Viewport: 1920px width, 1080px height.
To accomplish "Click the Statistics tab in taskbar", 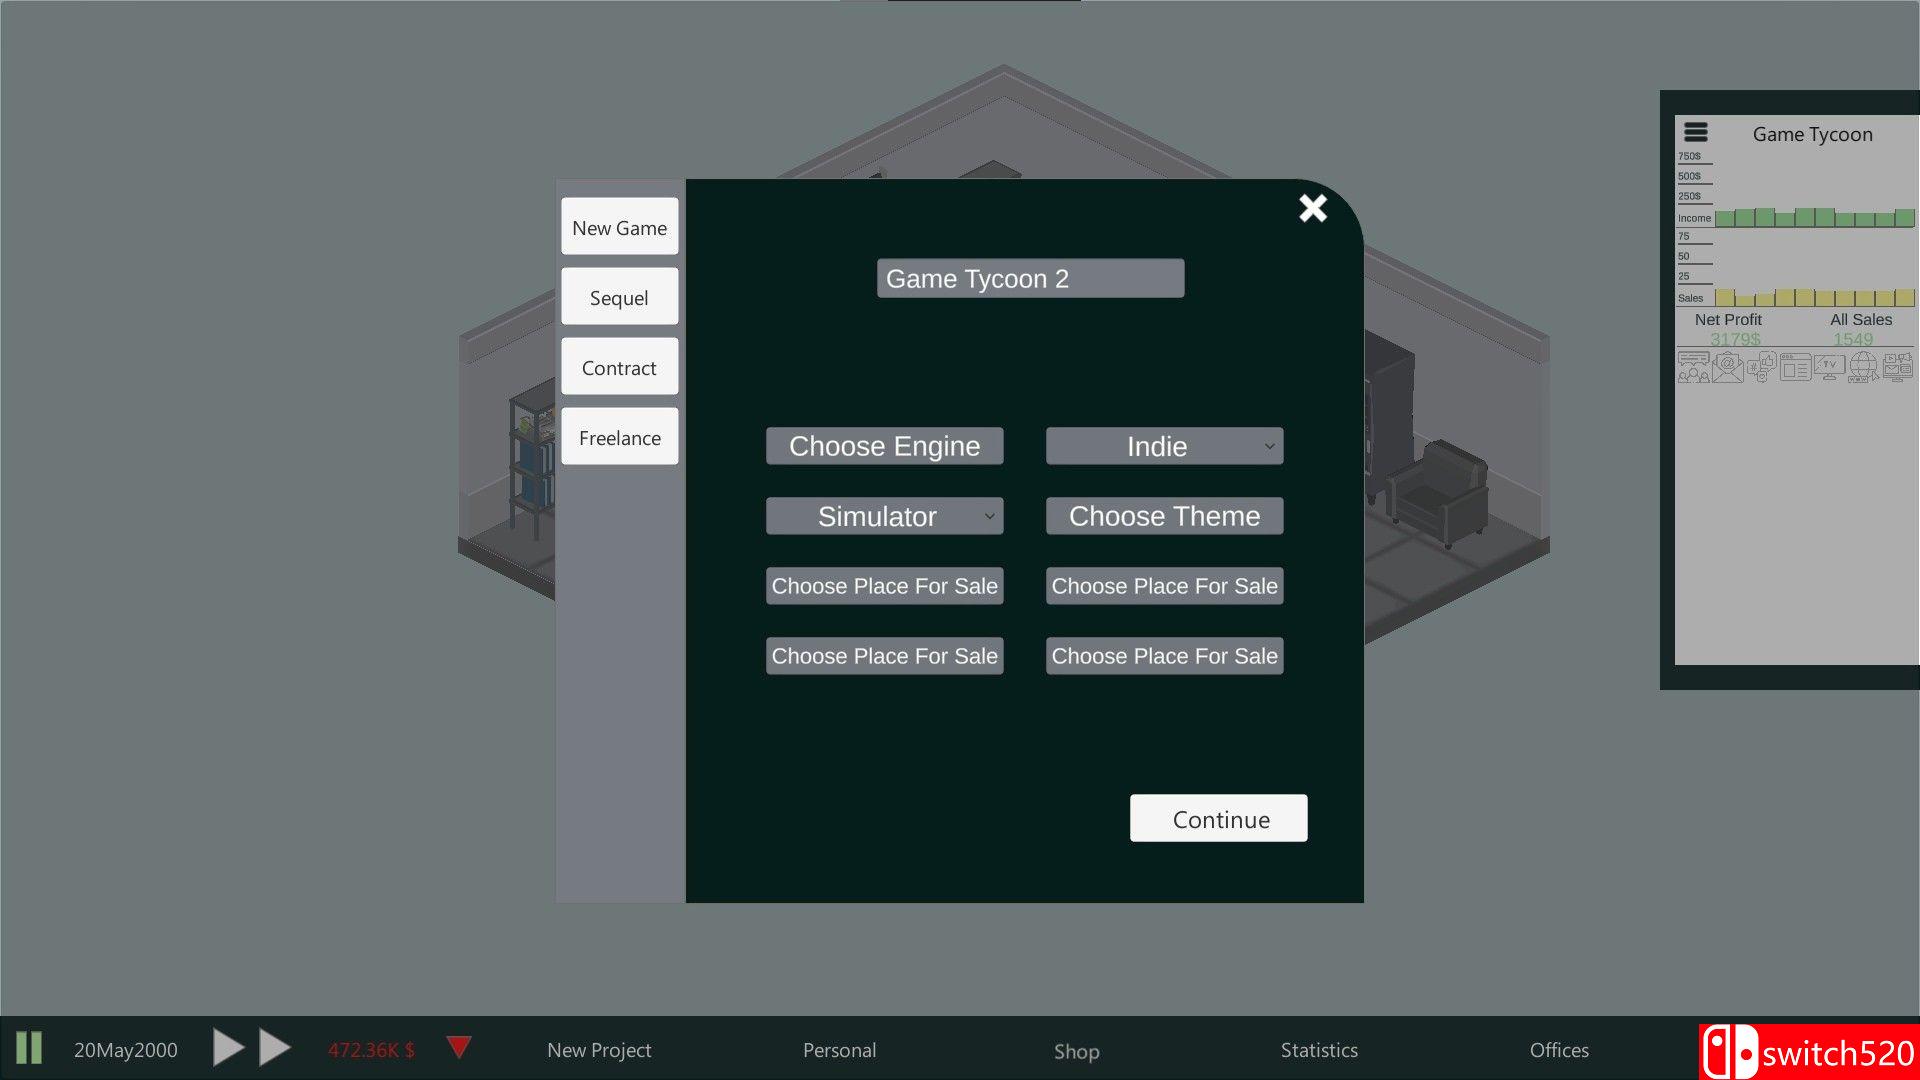I will tap(1319, 1048).
